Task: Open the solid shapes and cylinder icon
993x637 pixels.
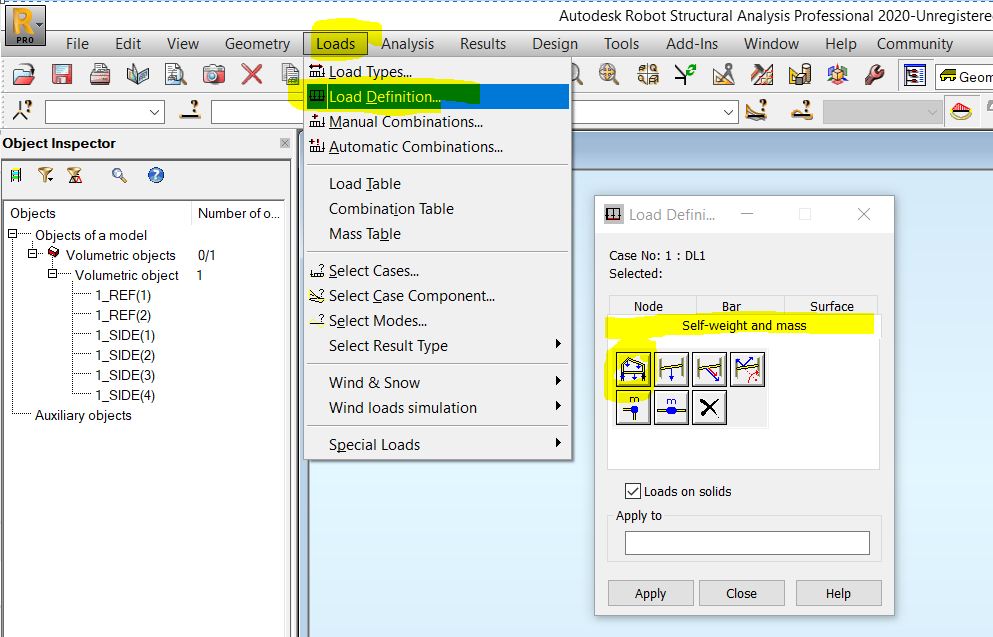Action: coord(799,75)
